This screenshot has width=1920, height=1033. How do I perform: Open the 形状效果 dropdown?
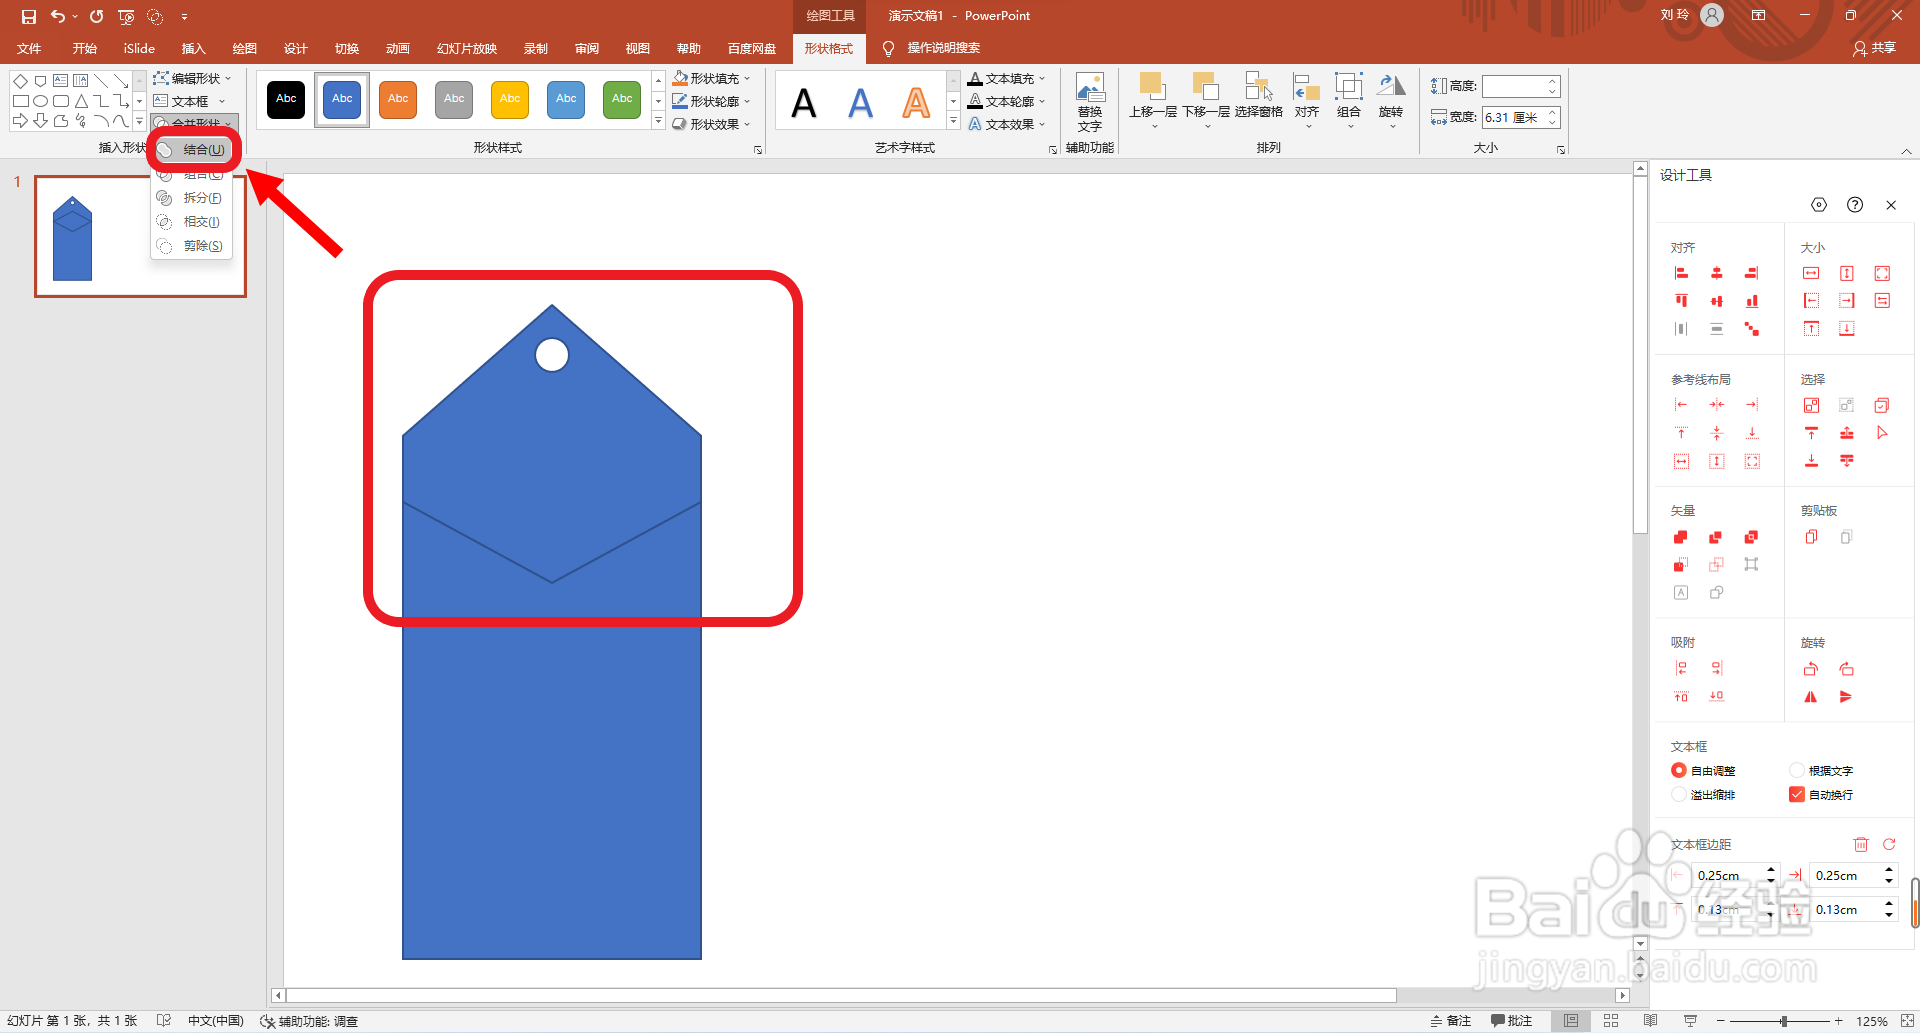click(711, 124)
